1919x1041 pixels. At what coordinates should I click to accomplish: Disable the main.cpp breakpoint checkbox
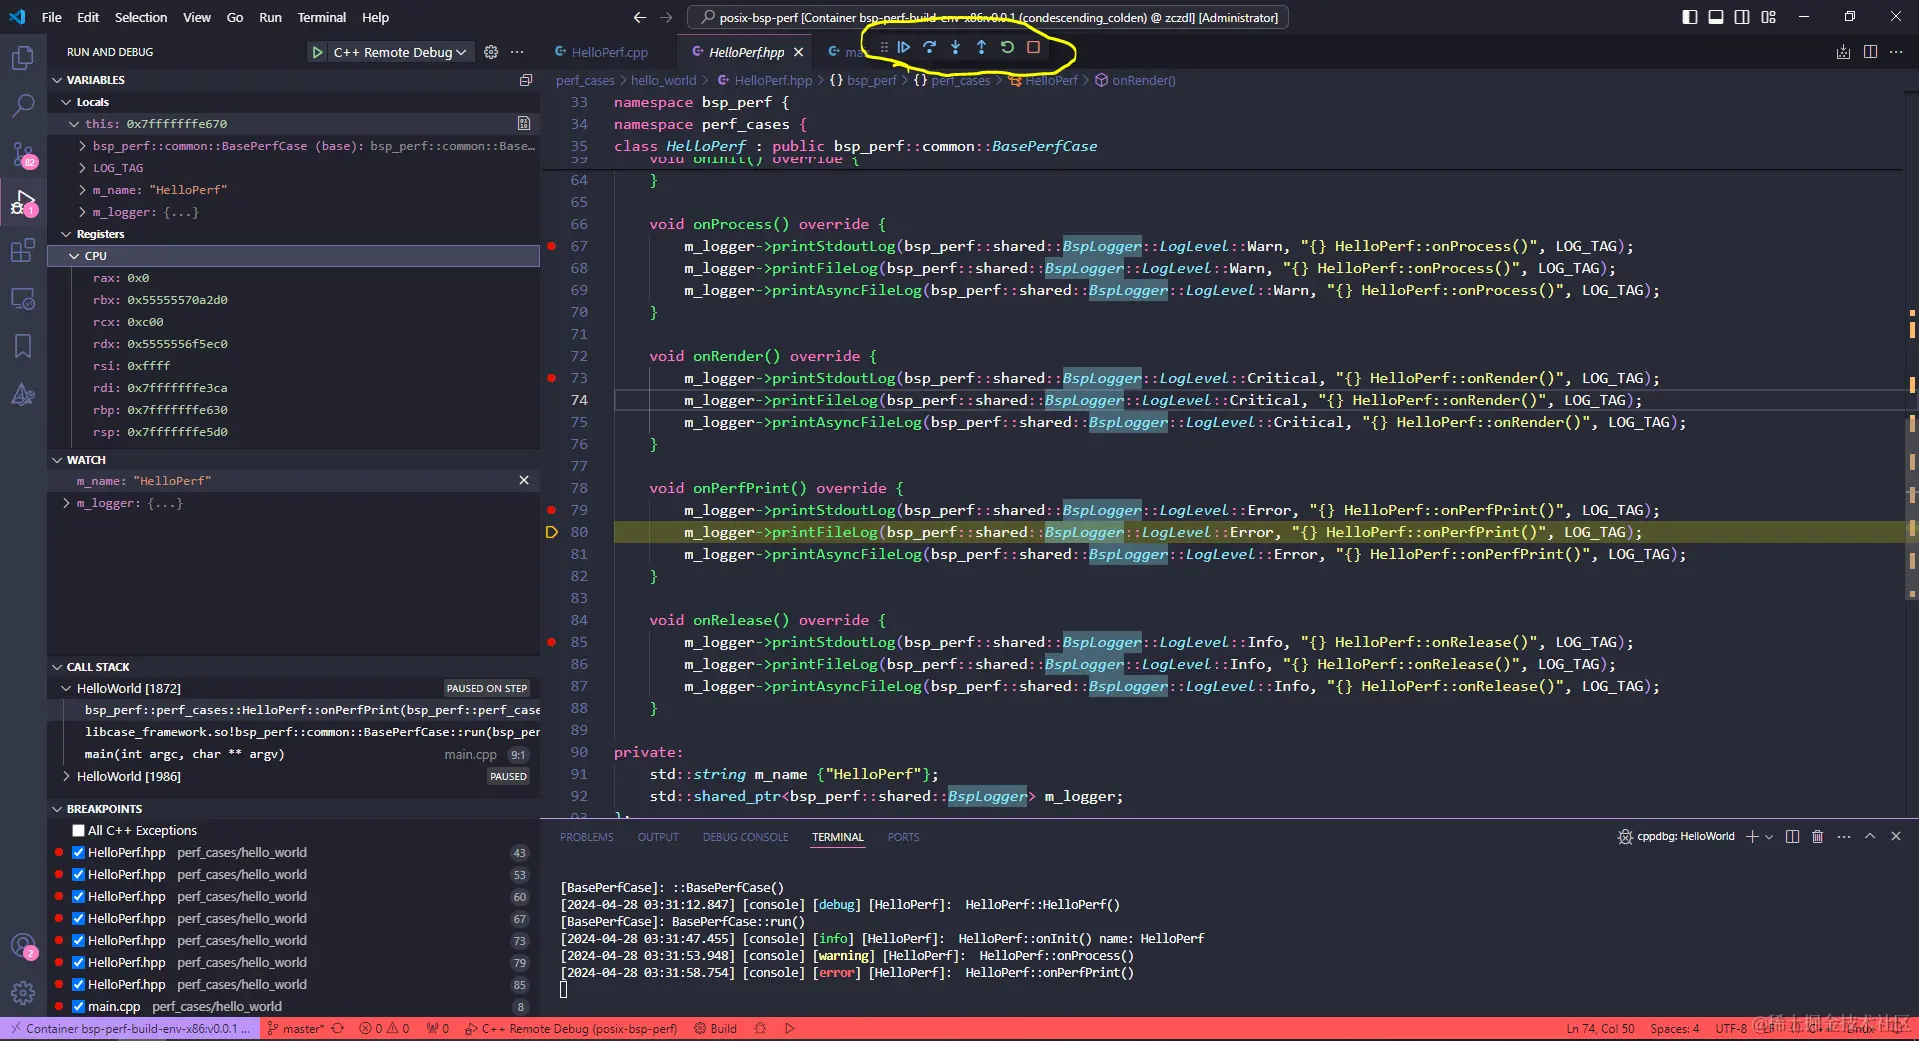tap(78, 1006)
